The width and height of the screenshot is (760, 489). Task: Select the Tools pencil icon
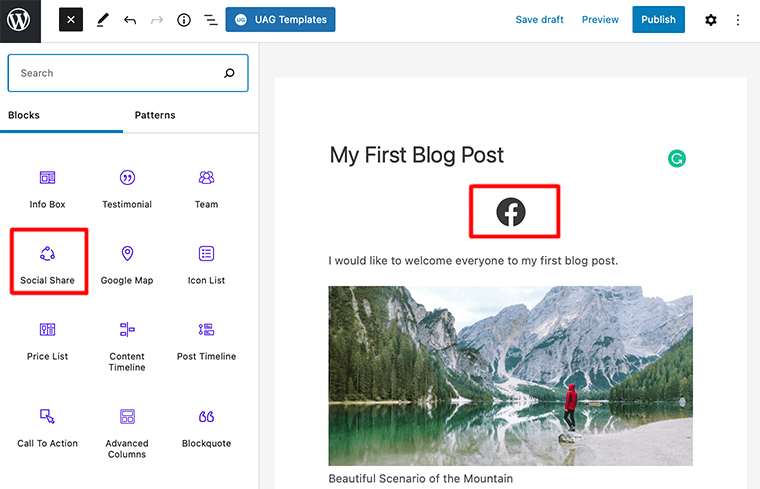tap(102, 20)
